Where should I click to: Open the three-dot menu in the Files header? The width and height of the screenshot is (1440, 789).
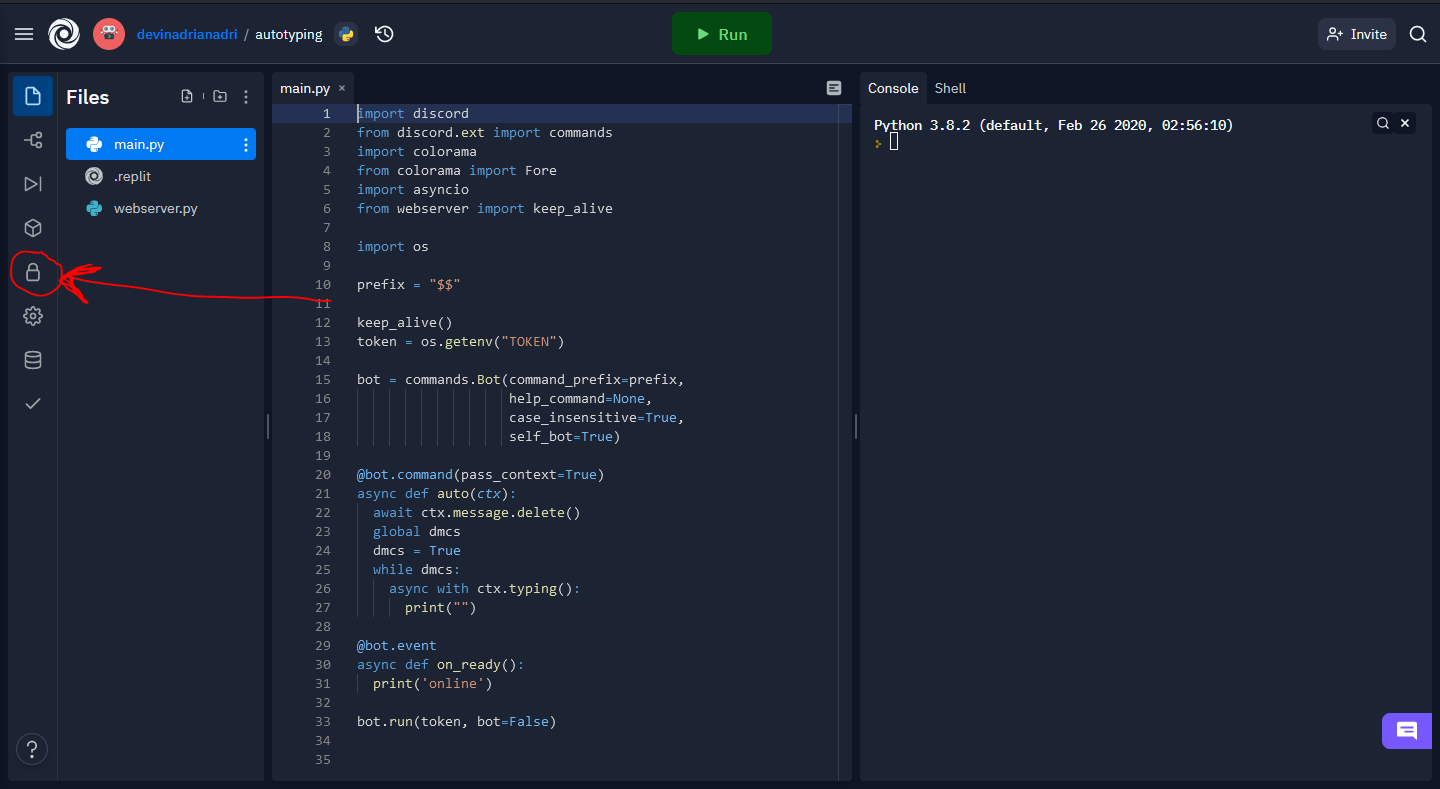click(246, 95)
